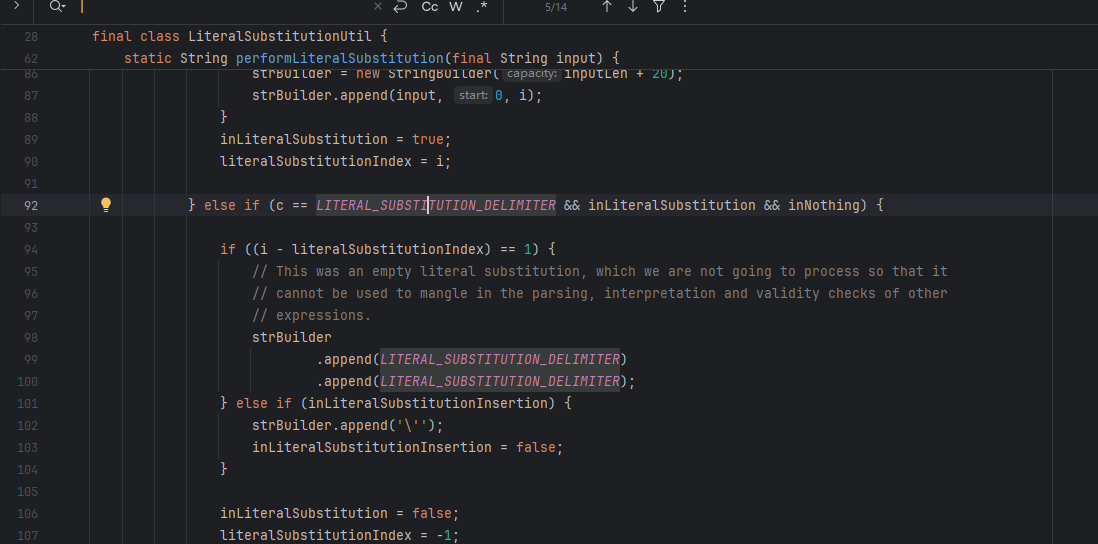
Task: Go to previous occurrence with up arrow
Action: tap(606, 6)
